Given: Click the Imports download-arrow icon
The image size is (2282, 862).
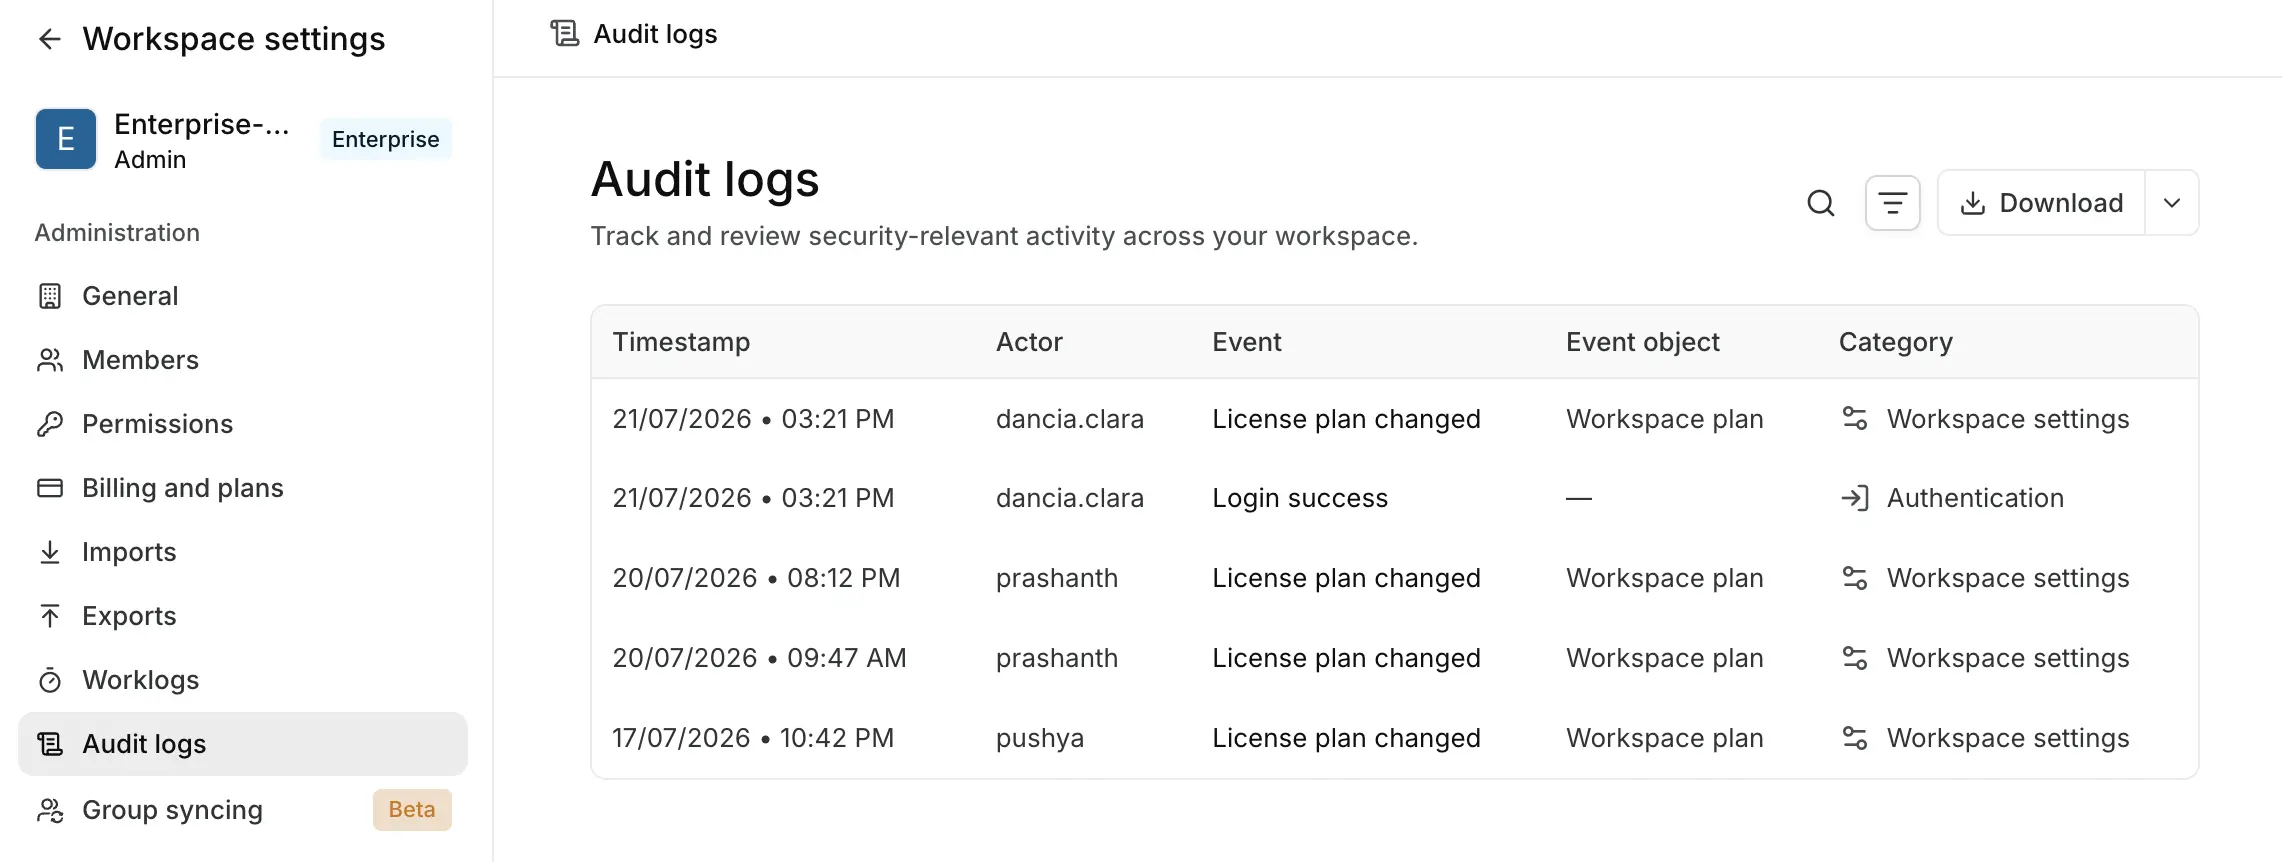Looking at the screenshot, I should pos(50,552).
